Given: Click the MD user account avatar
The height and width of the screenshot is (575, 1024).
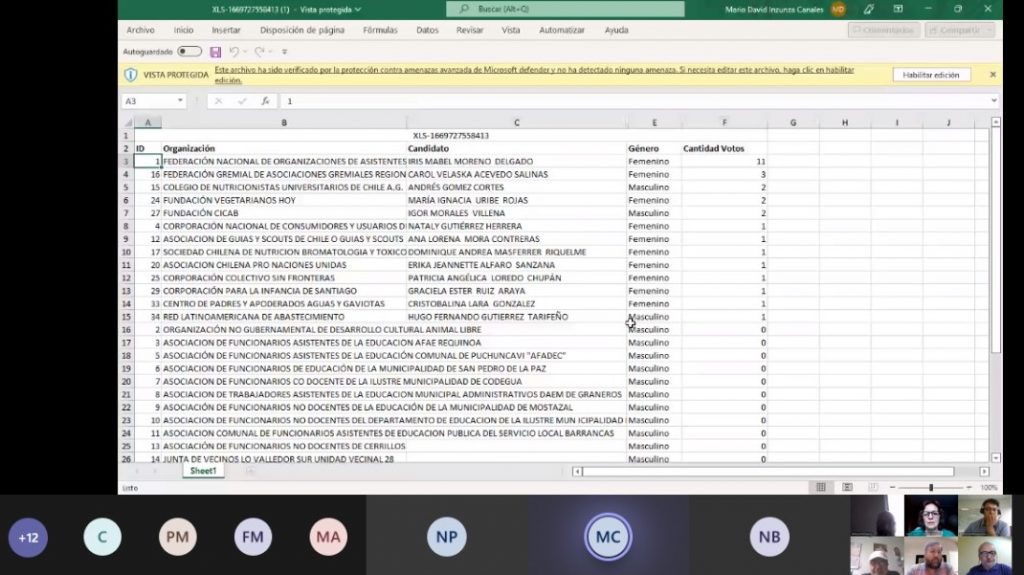Looking at the screenshot, I should click(838, 9).
